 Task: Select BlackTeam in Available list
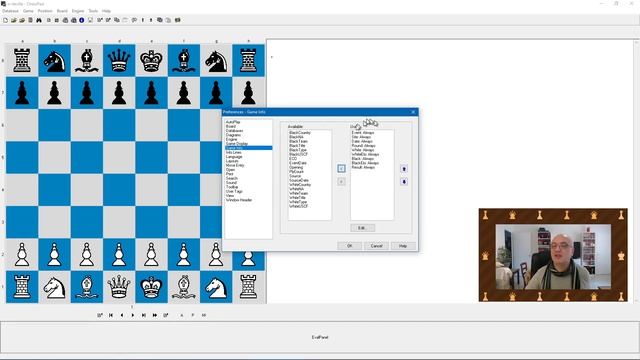tap(298, 141)
